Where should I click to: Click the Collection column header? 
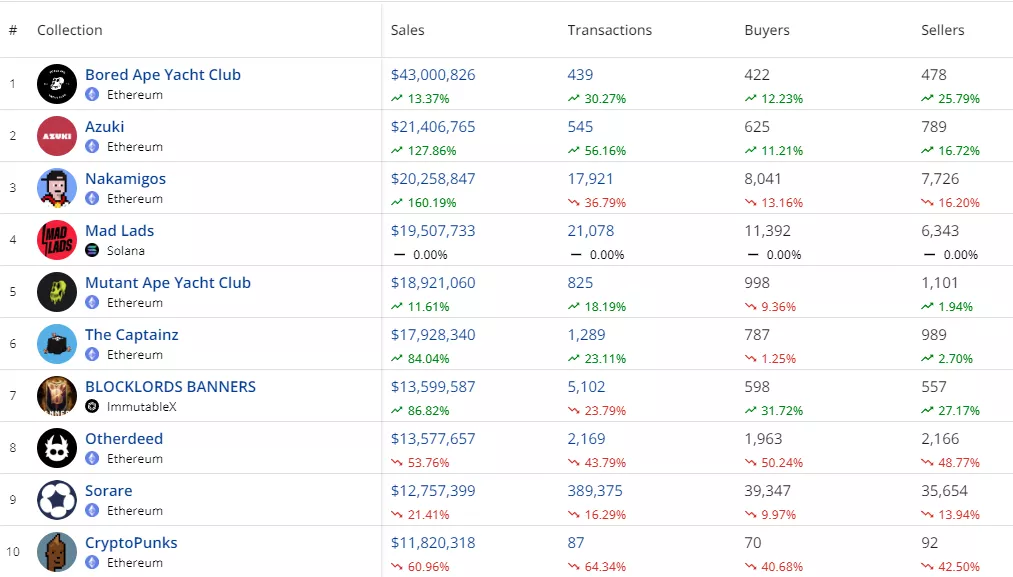pos(70,30)
